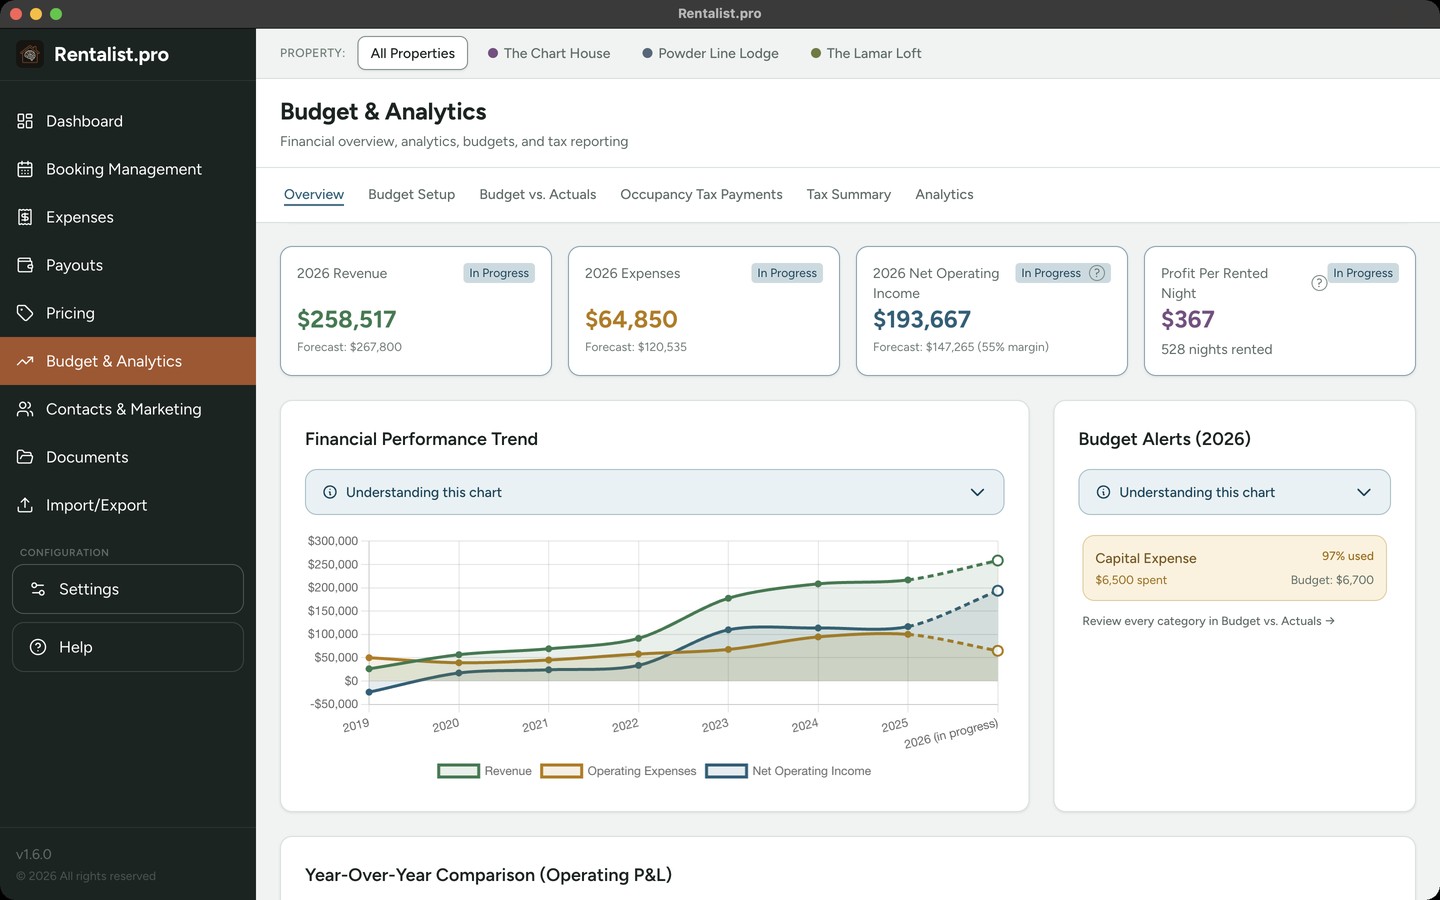Screen dimensions: 1440x900
Task: Open the Budget Setup tab
Action: [x=411, y=194]
